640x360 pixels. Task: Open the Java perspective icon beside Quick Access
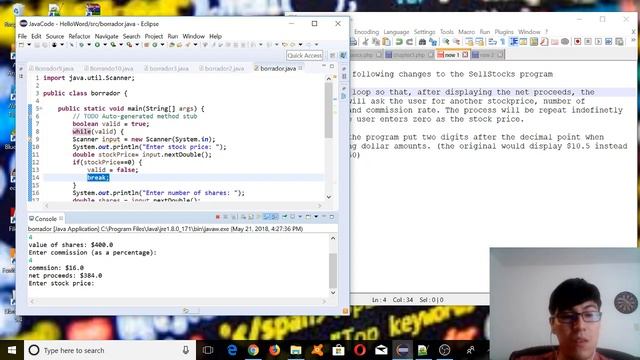pyautogui.click(x=343, y=55)
